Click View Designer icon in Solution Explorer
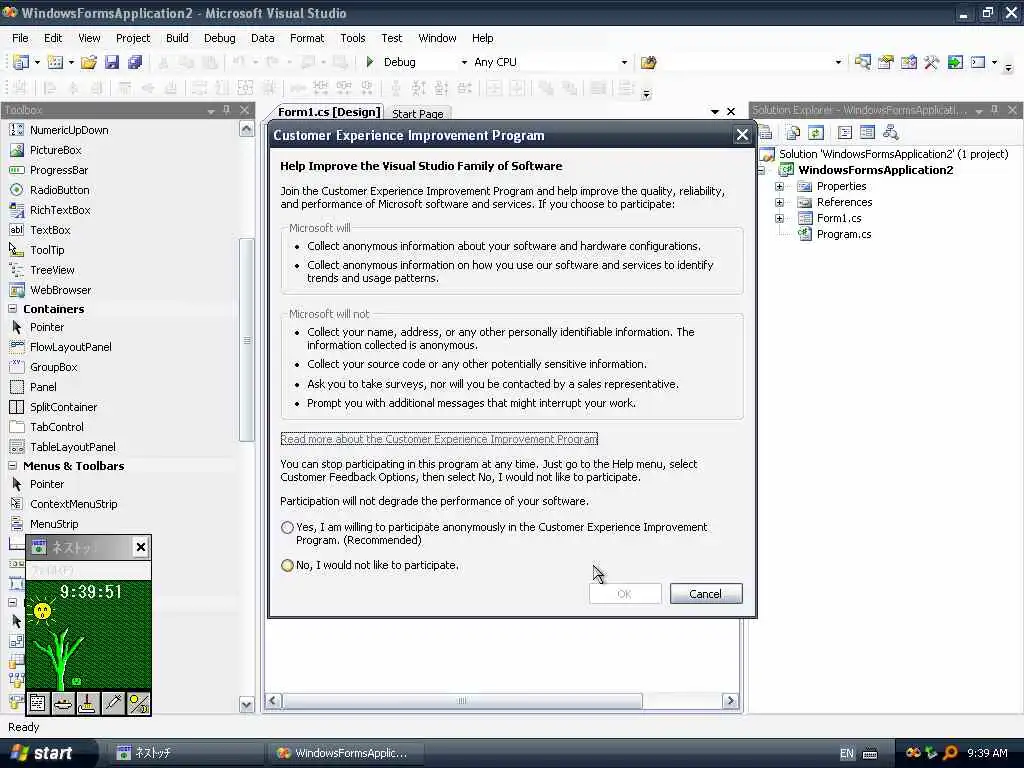Viewport: 1024px width, 768px height. pyautogui.click(x=867, y=133)
